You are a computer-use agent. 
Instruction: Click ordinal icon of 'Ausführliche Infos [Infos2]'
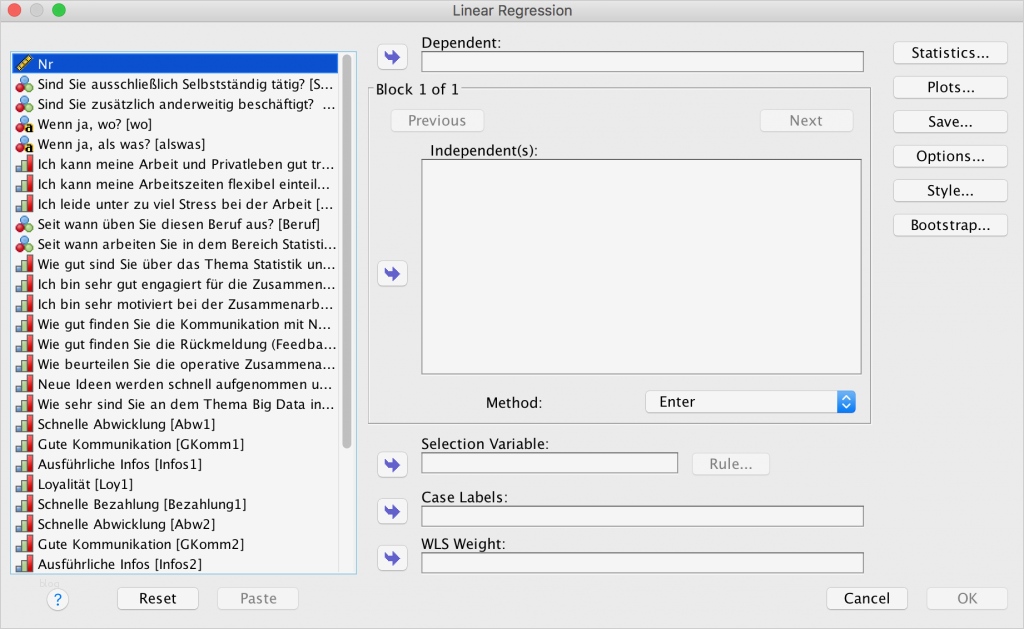pyautogui.click(x=24, y=564)
